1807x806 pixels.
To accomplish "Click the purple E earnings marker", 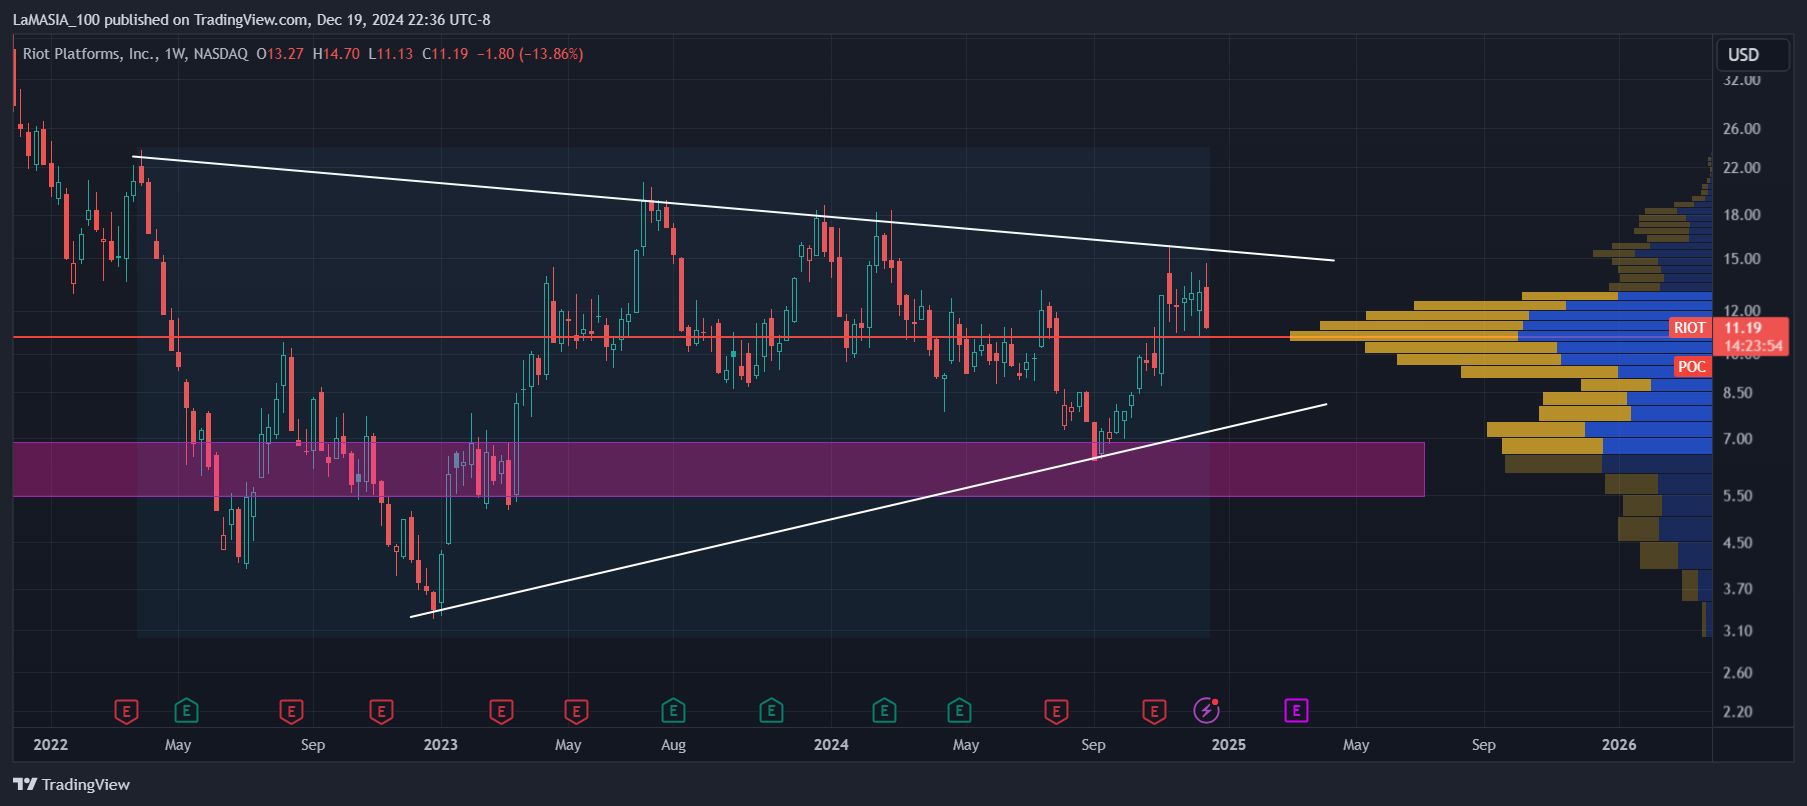I will coord(1296,711).
